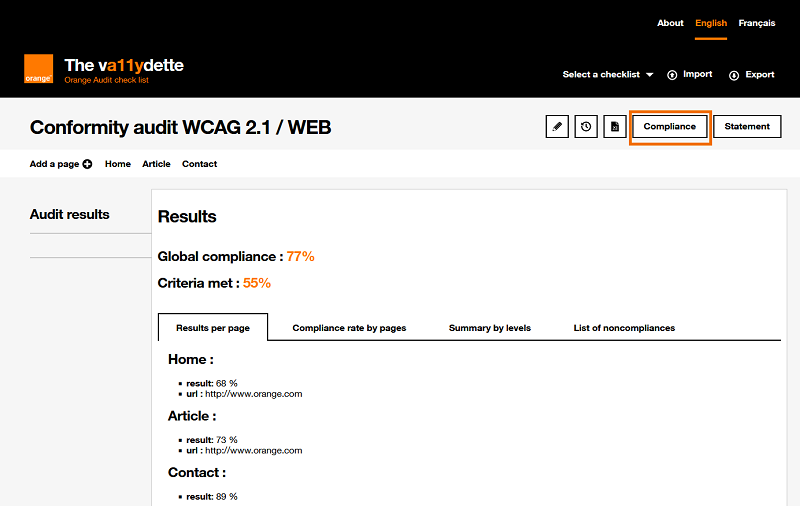Switch language to Français
The image size is (800, 506).
(757, 23)
